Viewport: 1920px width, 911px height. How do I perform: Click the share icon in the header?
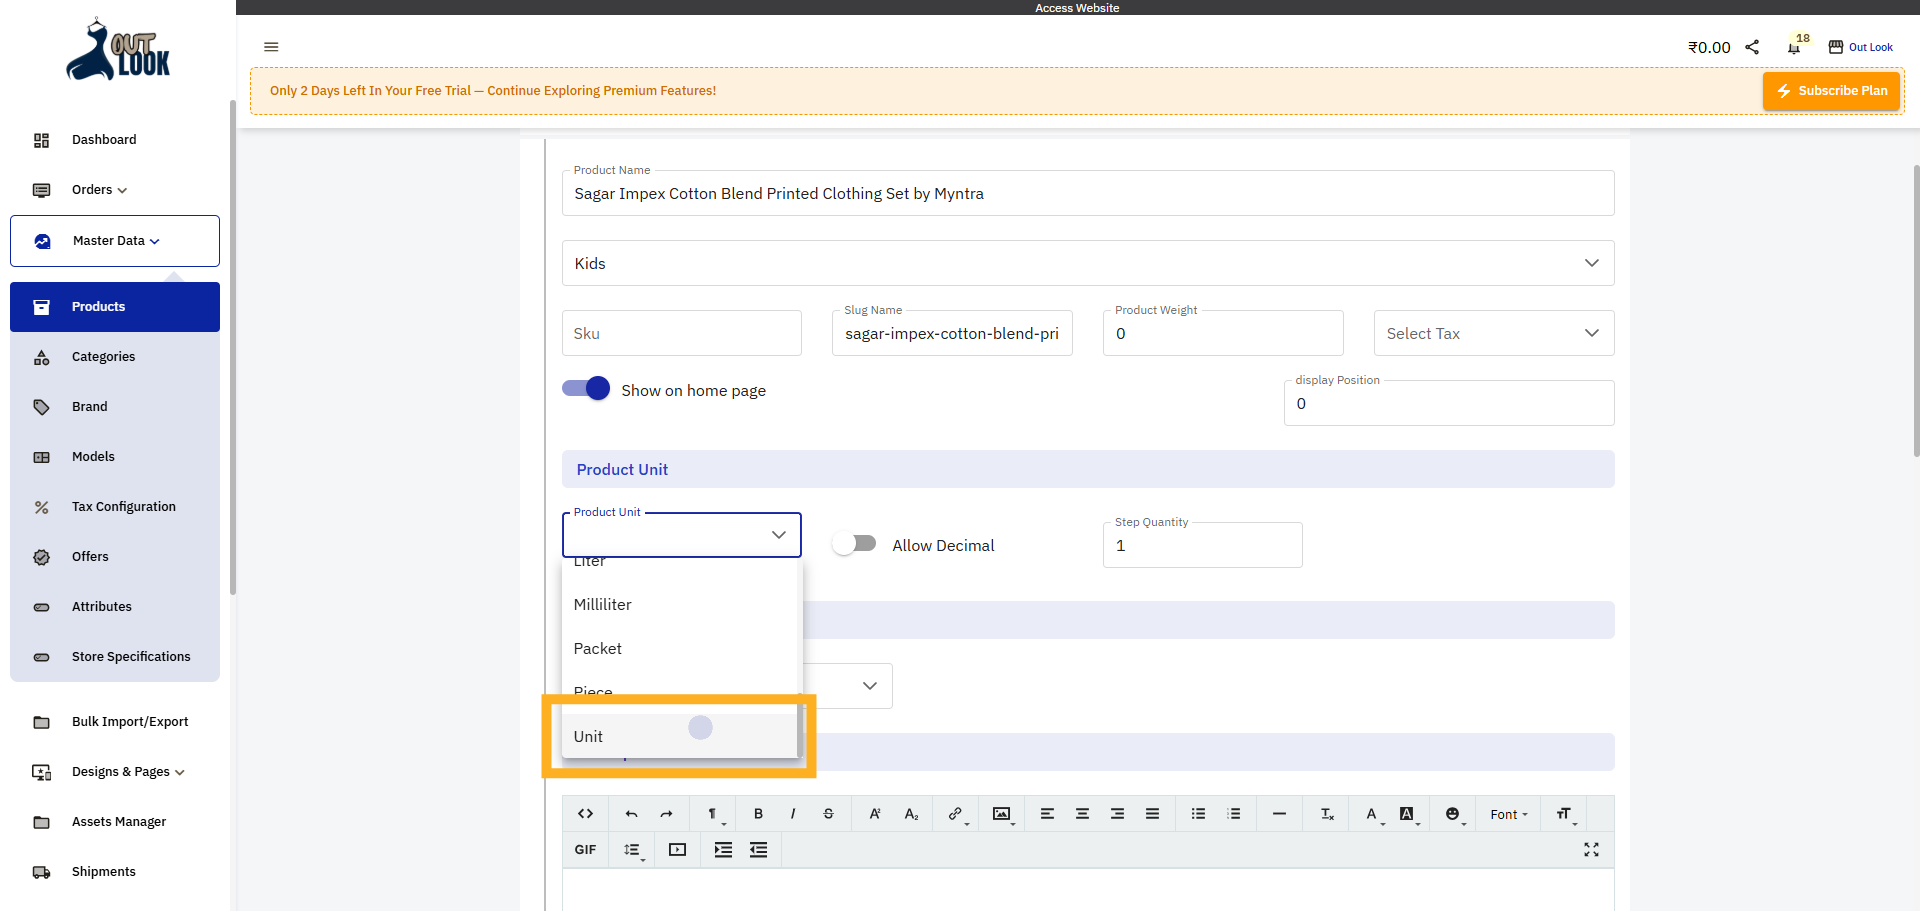point(1752,47)
